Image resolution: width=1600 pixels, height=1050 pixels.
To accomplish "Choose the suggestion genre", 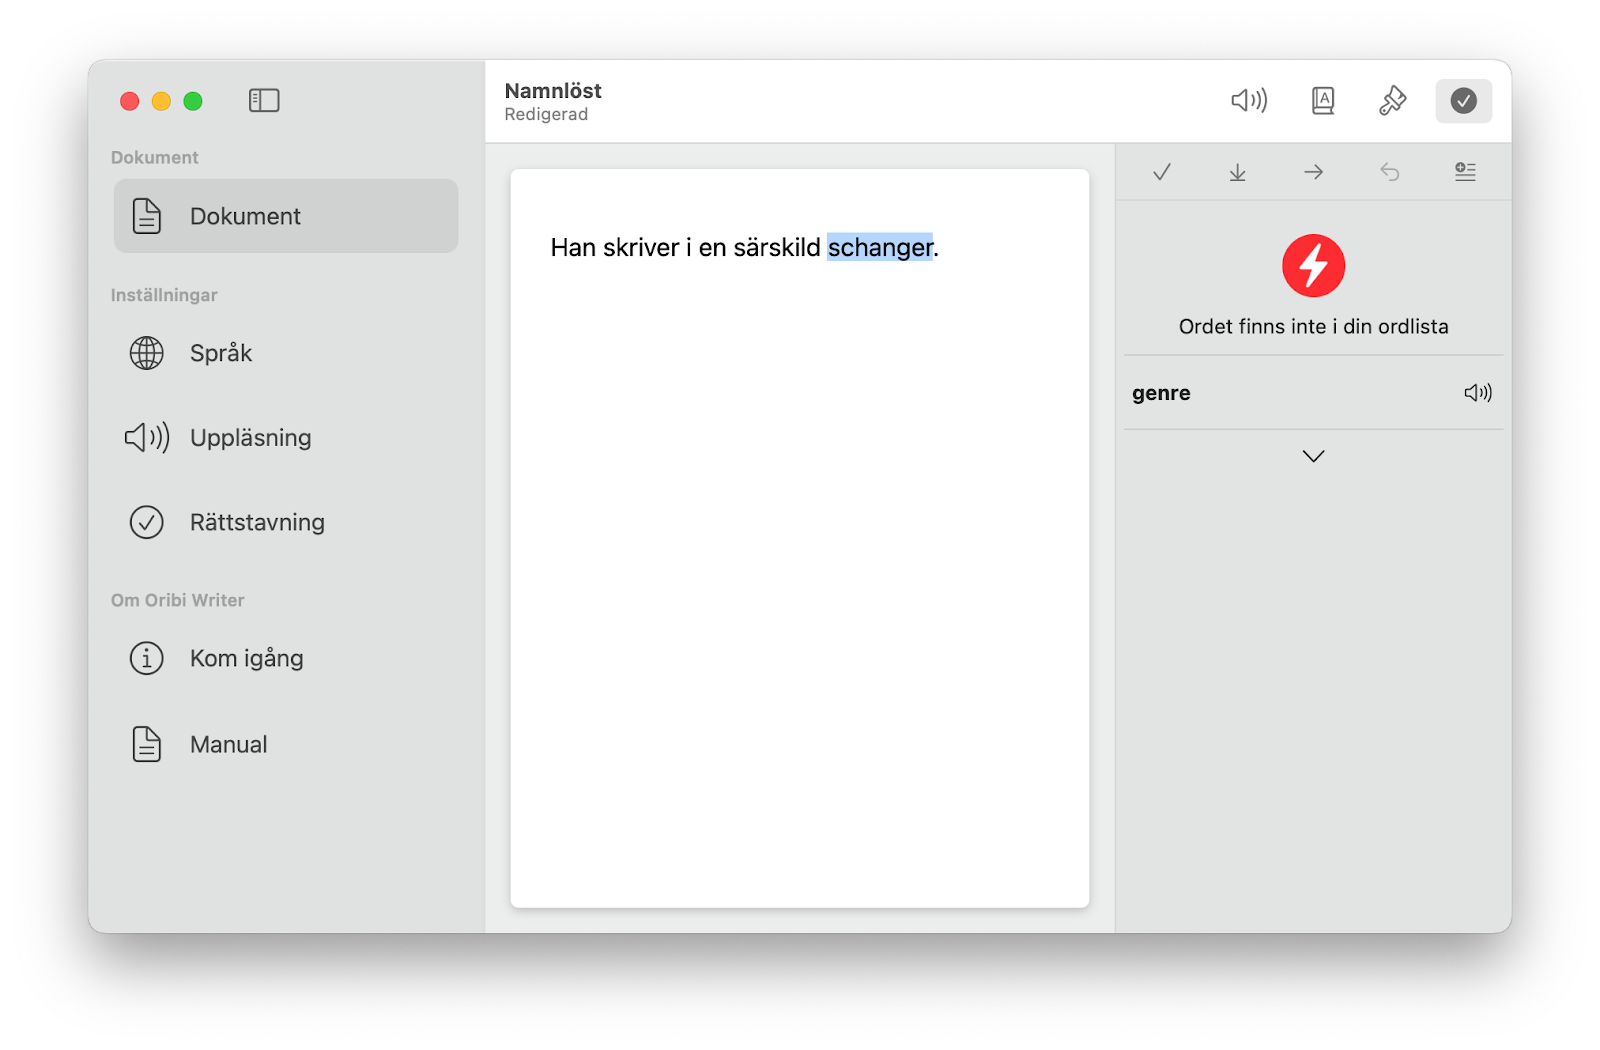I will tap(1313, 393).
